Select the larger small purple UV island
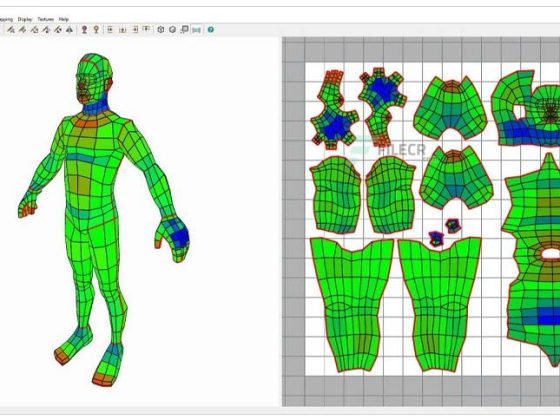Viewport: 560px width, 420px height. click(436, 239)
